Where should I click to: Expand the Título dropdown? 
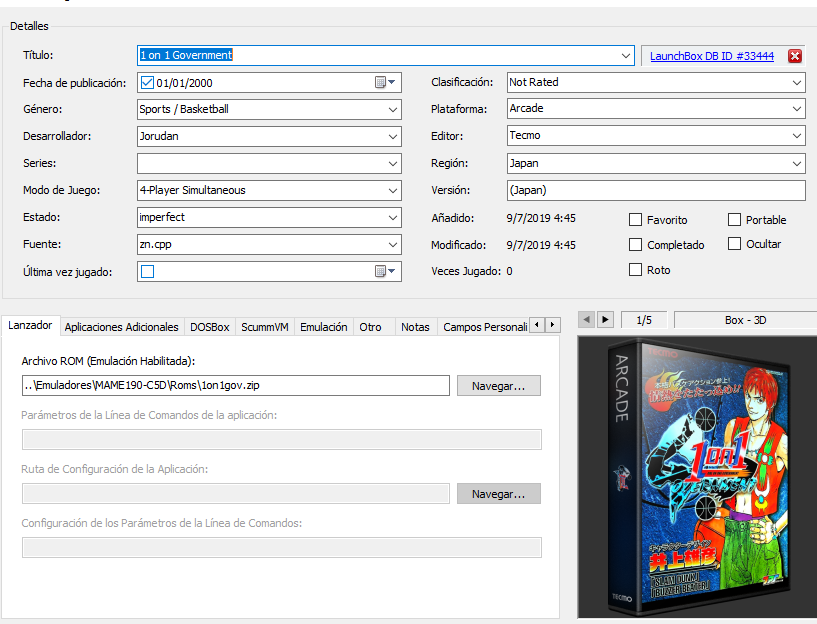(x=626, y=55)
